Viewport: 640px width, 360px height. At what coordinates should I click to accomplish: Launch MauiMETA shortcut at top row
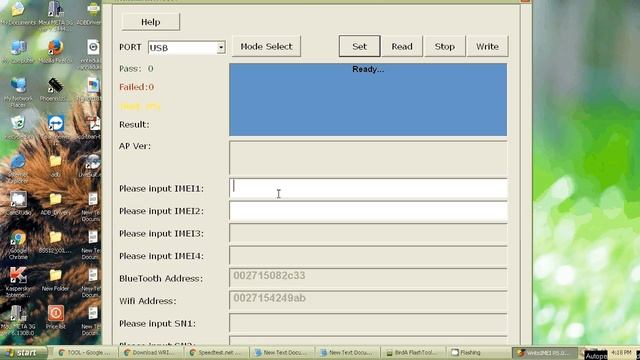pos(55,16)
